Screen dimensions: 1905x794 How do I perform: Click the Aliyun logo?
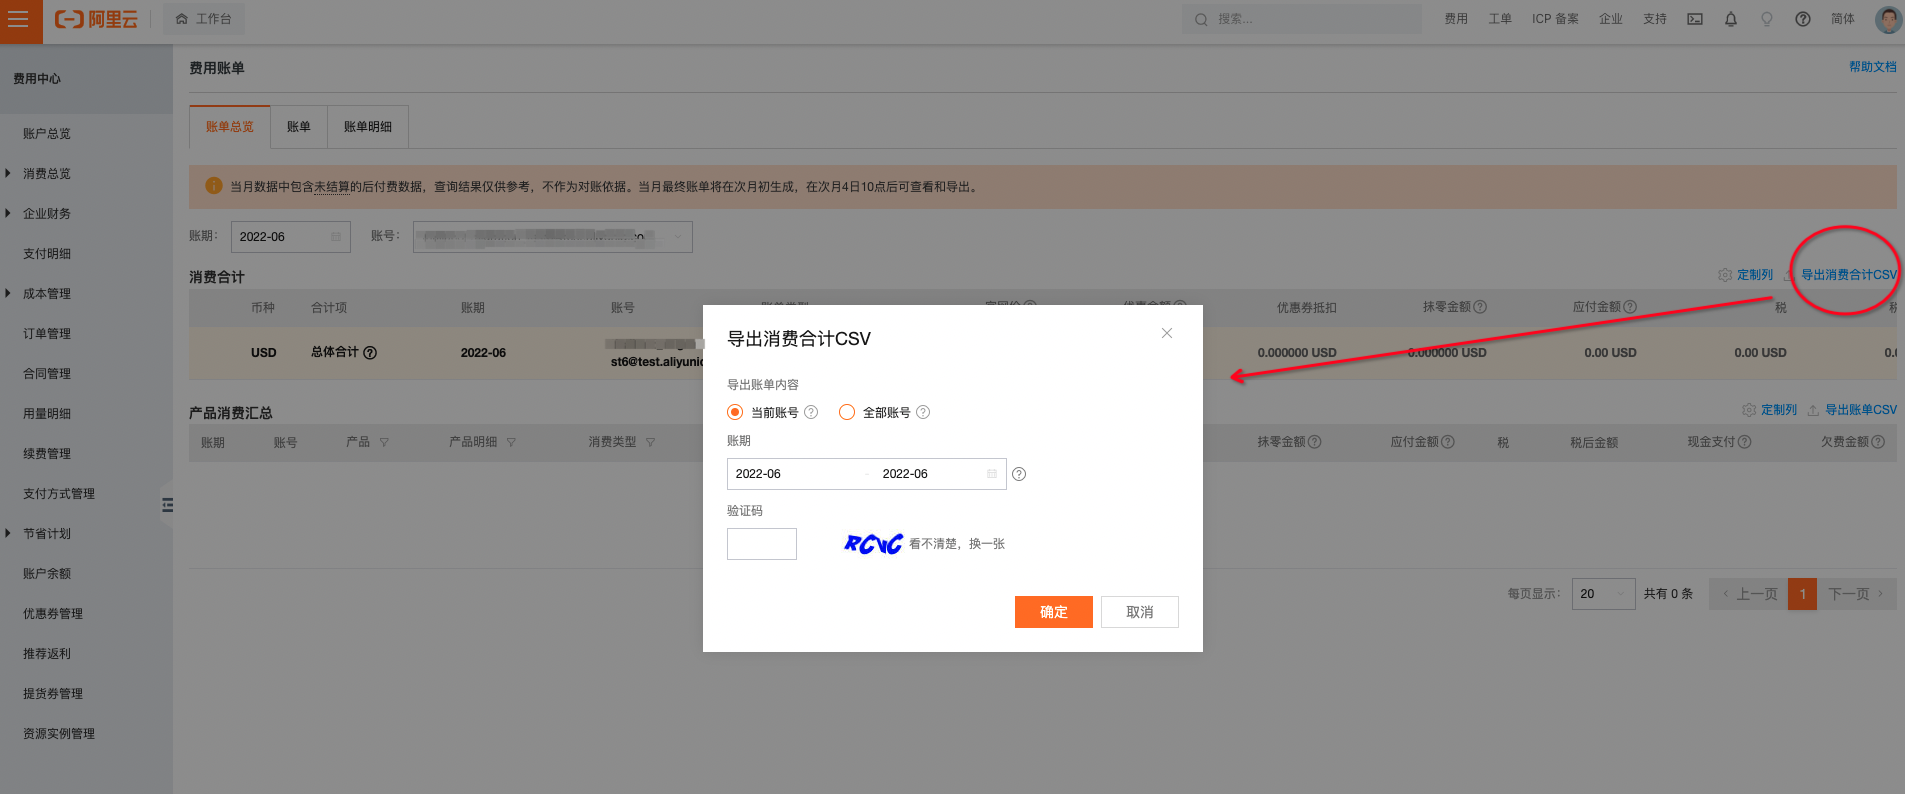tap(96, 19)
